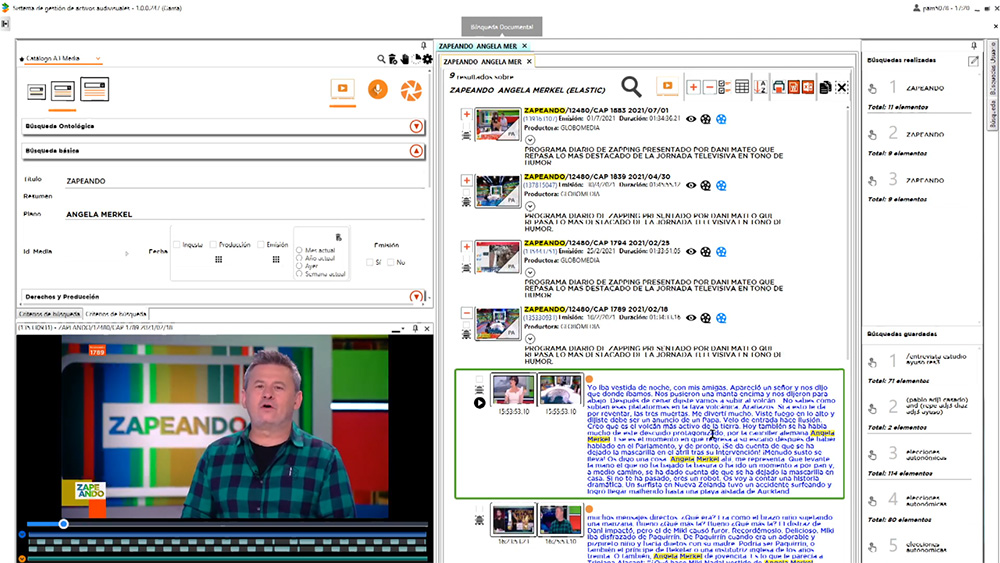Expand the Búsqueda Ontológica section

[416, 126]
